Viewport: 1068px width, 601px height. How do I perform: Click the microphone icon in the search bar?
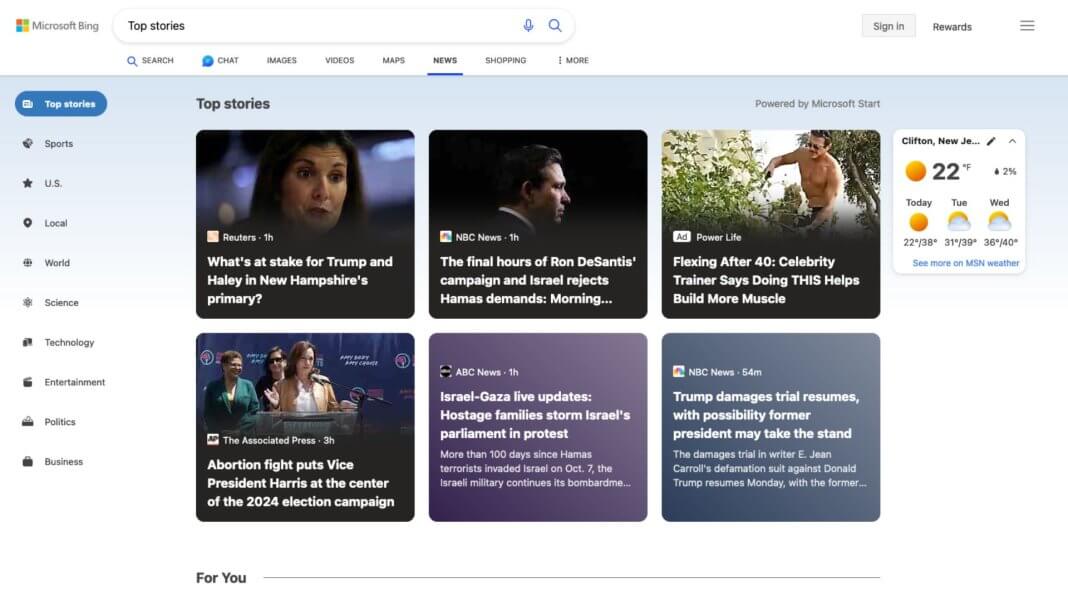(529, 25)
